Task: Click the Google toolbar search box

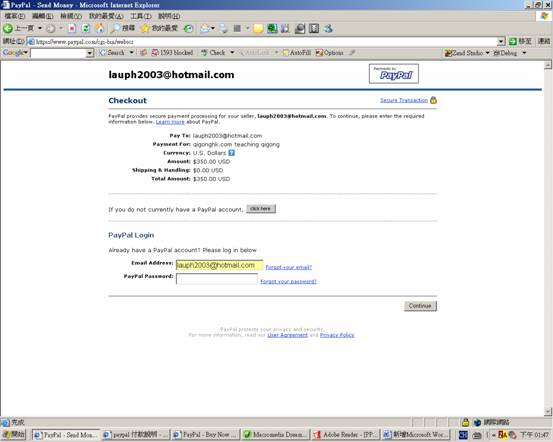Action: (x=59, y=53)
